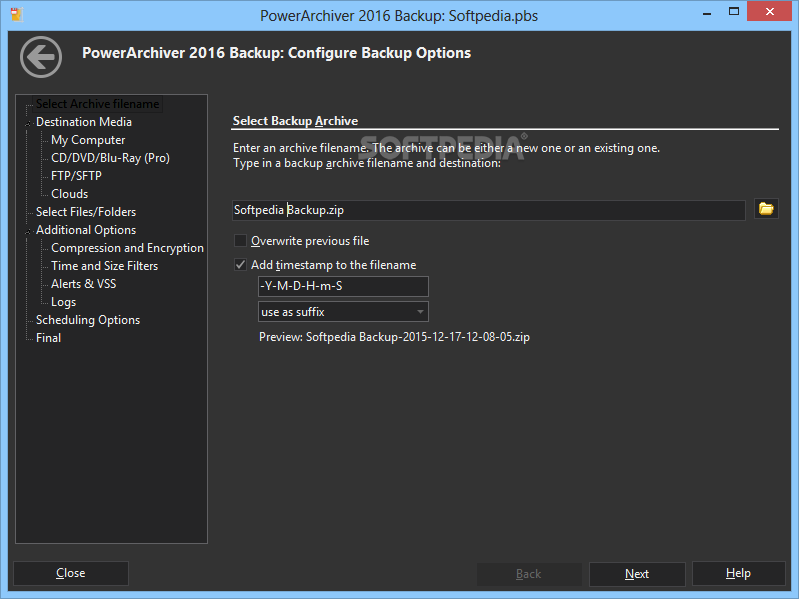Click the disabled Back button
Image resolution: width=799 pixels, height=599 pixels.
click(x=529, y=574)
